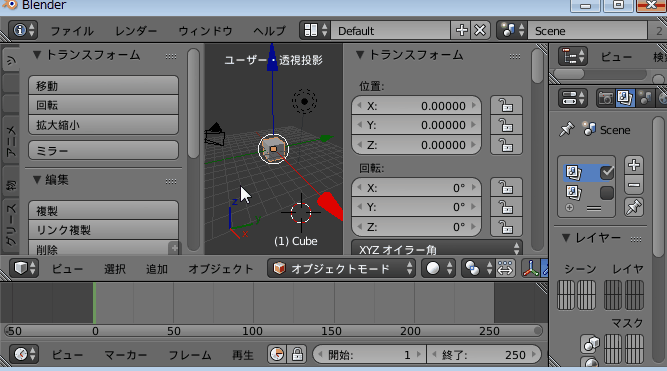The height and width of the screenshot is (371, 667).
Task: Open the screen layout browse icon
Action: tap(315, 30)
